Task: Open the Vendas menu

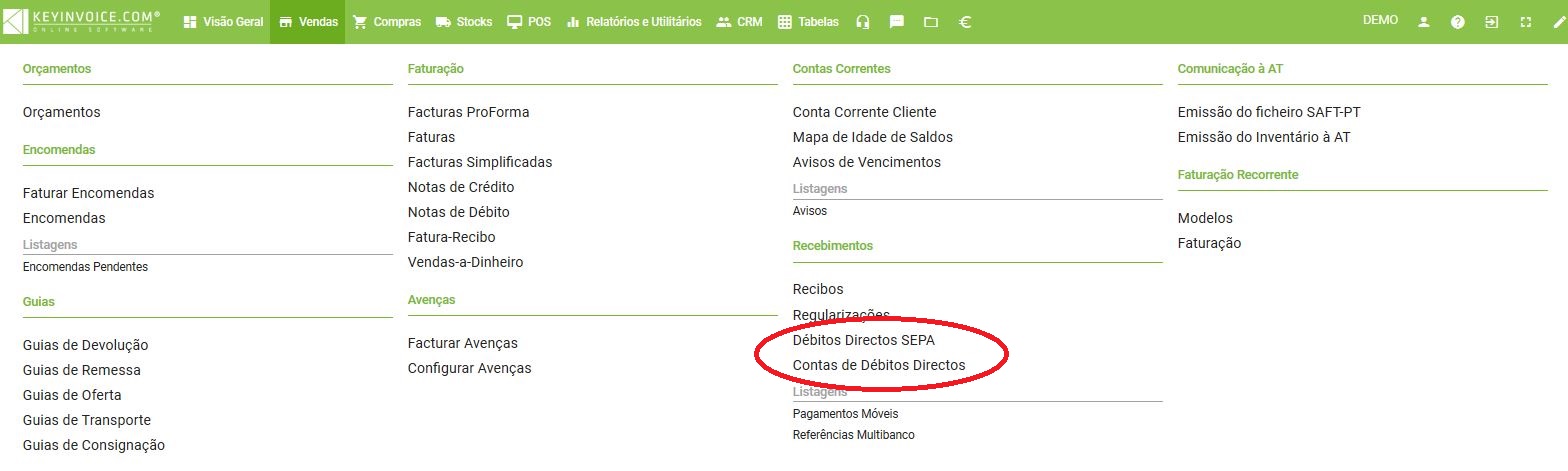Action: click(x=308, y=22)
